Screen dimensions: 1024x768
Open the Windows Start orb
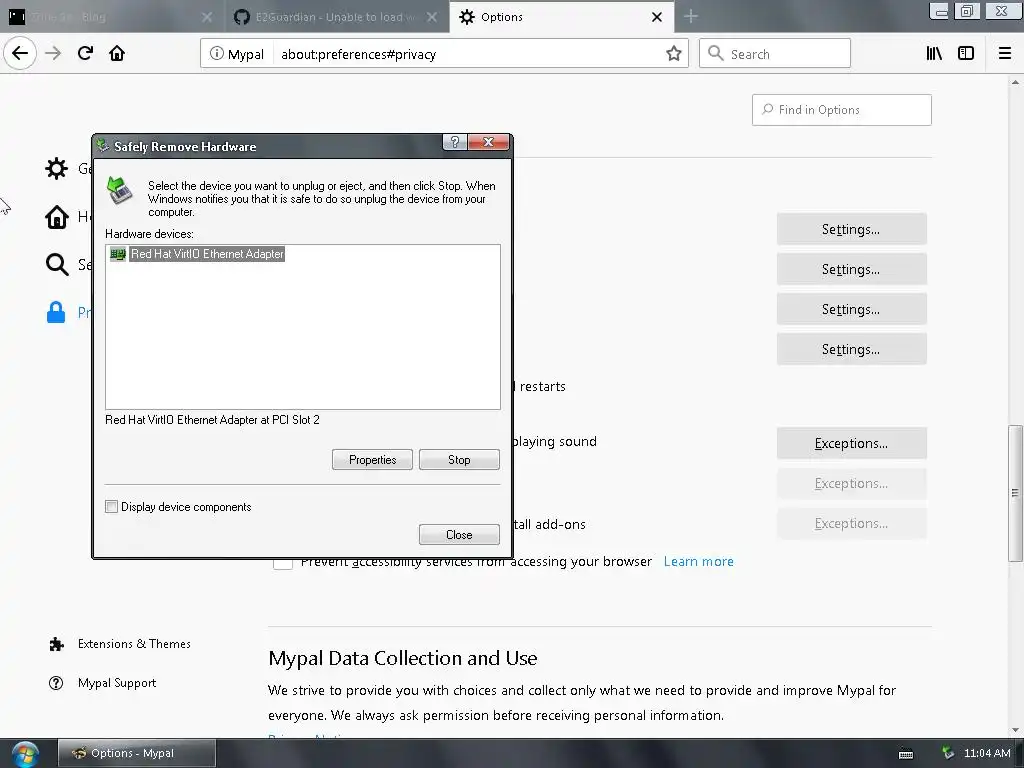point(25,754)
